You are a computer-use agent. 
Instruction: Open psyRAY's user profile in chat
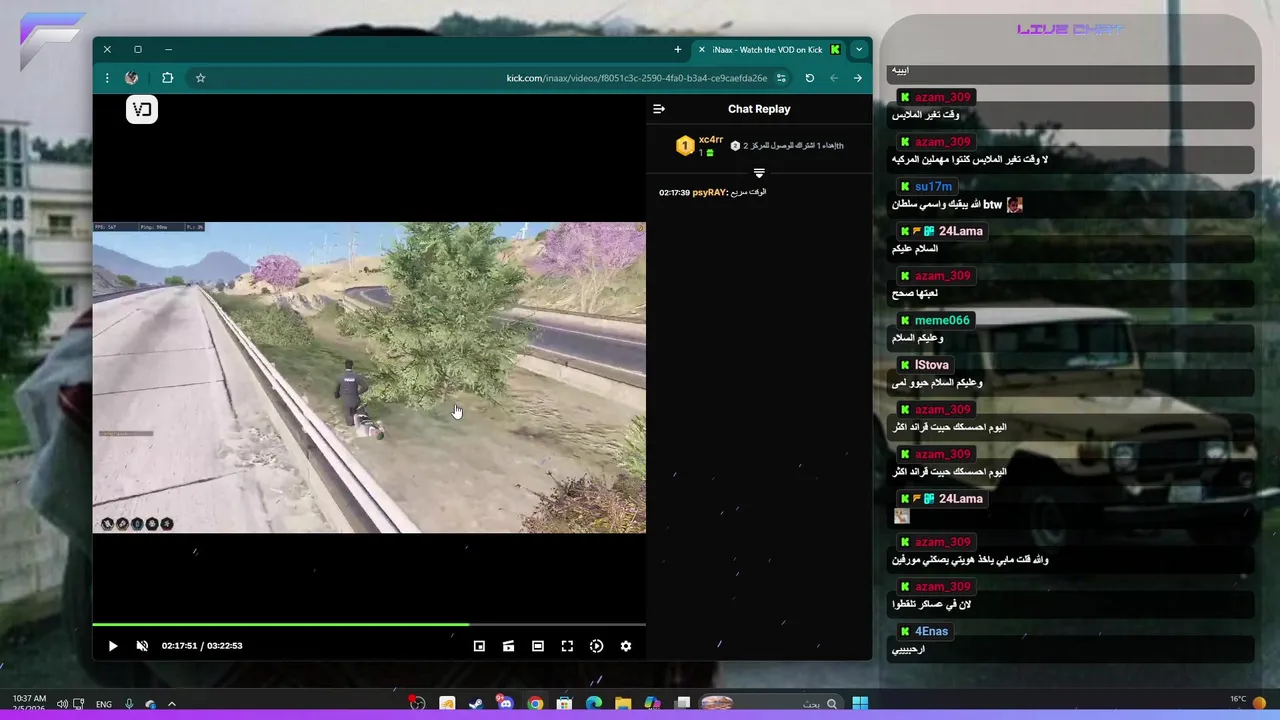[x=709, y=192]
